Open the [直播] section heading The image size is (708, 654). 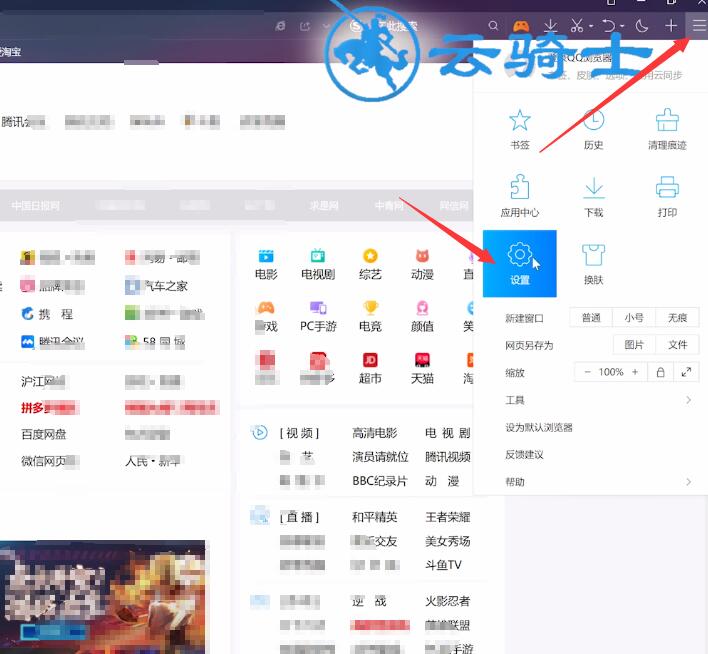pos(299,517)
